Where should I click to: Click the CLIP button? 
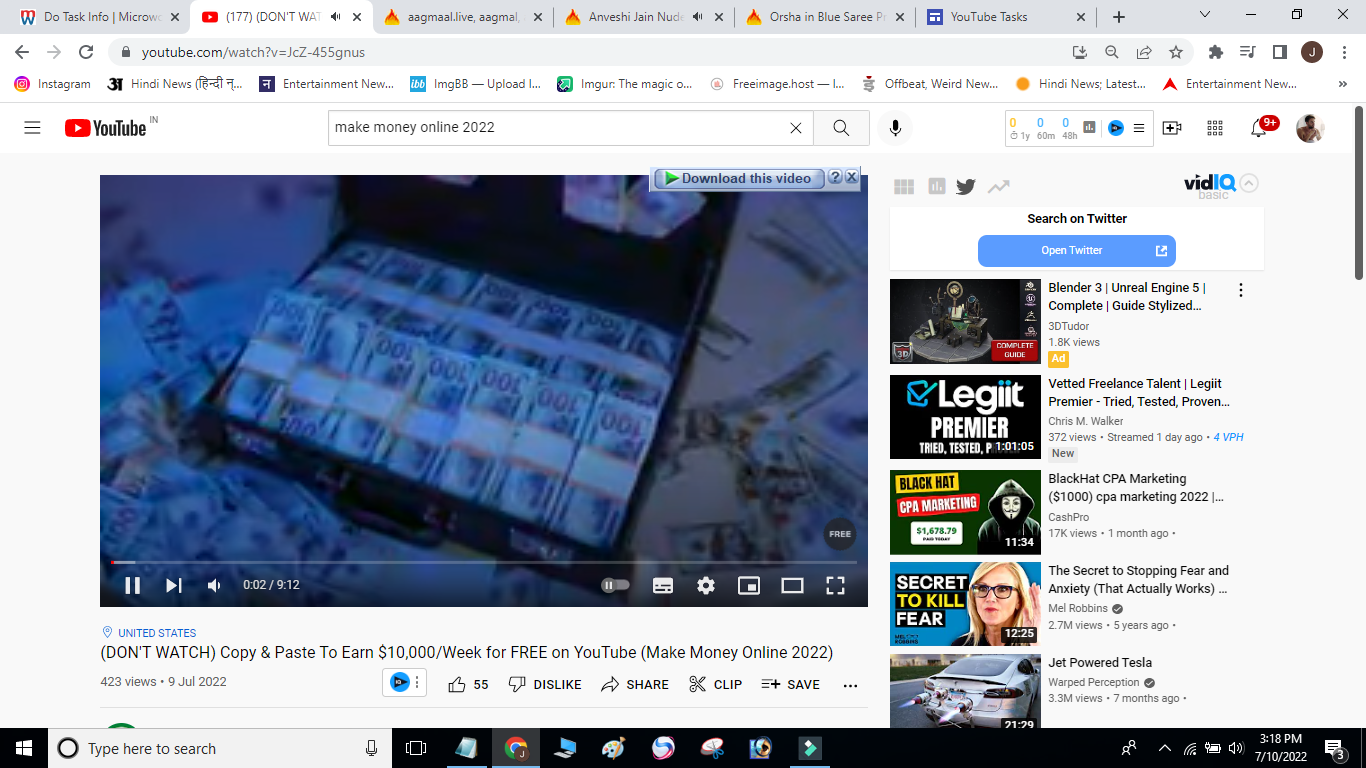715,684
